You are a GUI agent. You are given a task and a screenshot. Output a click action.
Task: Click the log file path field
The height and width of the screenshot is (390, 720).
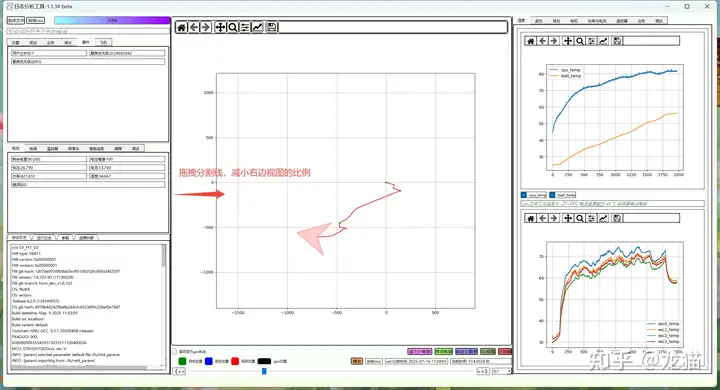click(x=88, y=31)
